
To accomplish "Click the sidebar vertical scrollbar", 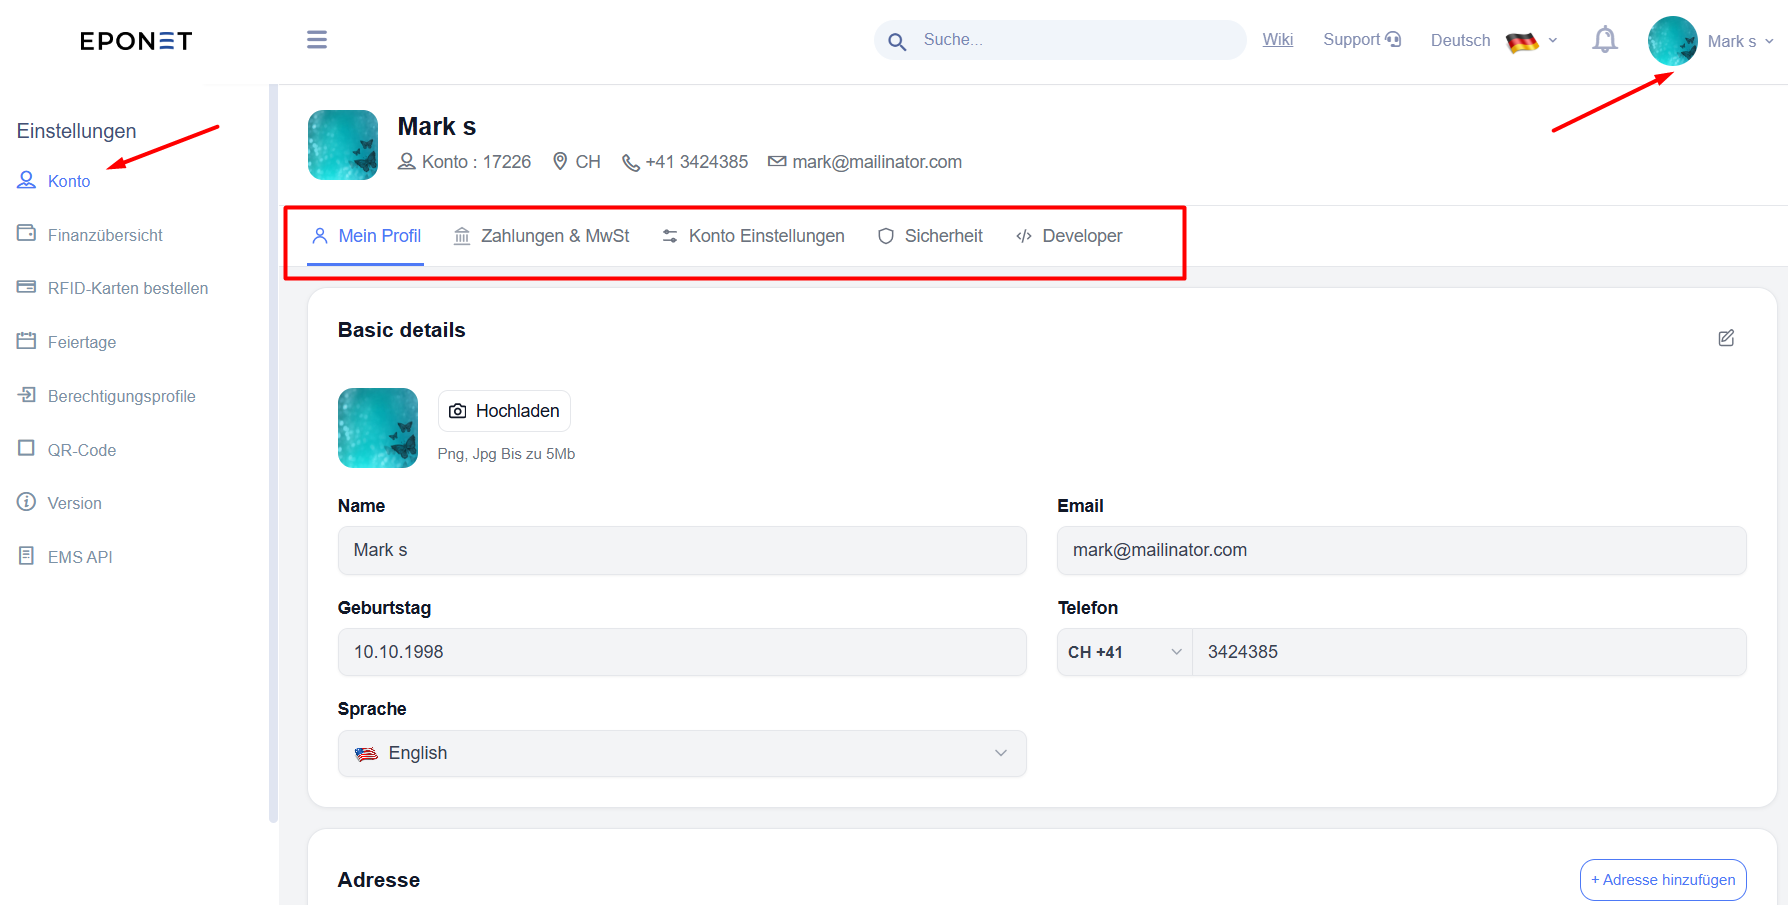I will coord(273,453).
